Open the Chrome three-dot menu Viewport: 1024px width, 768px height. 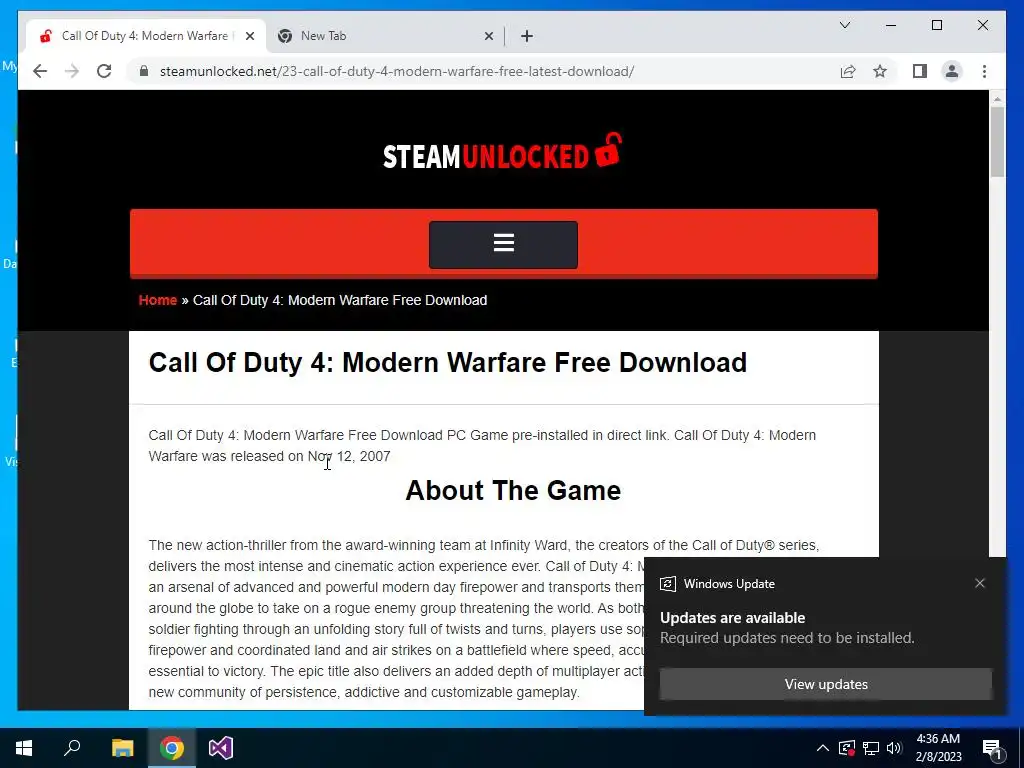pos(984,71)
